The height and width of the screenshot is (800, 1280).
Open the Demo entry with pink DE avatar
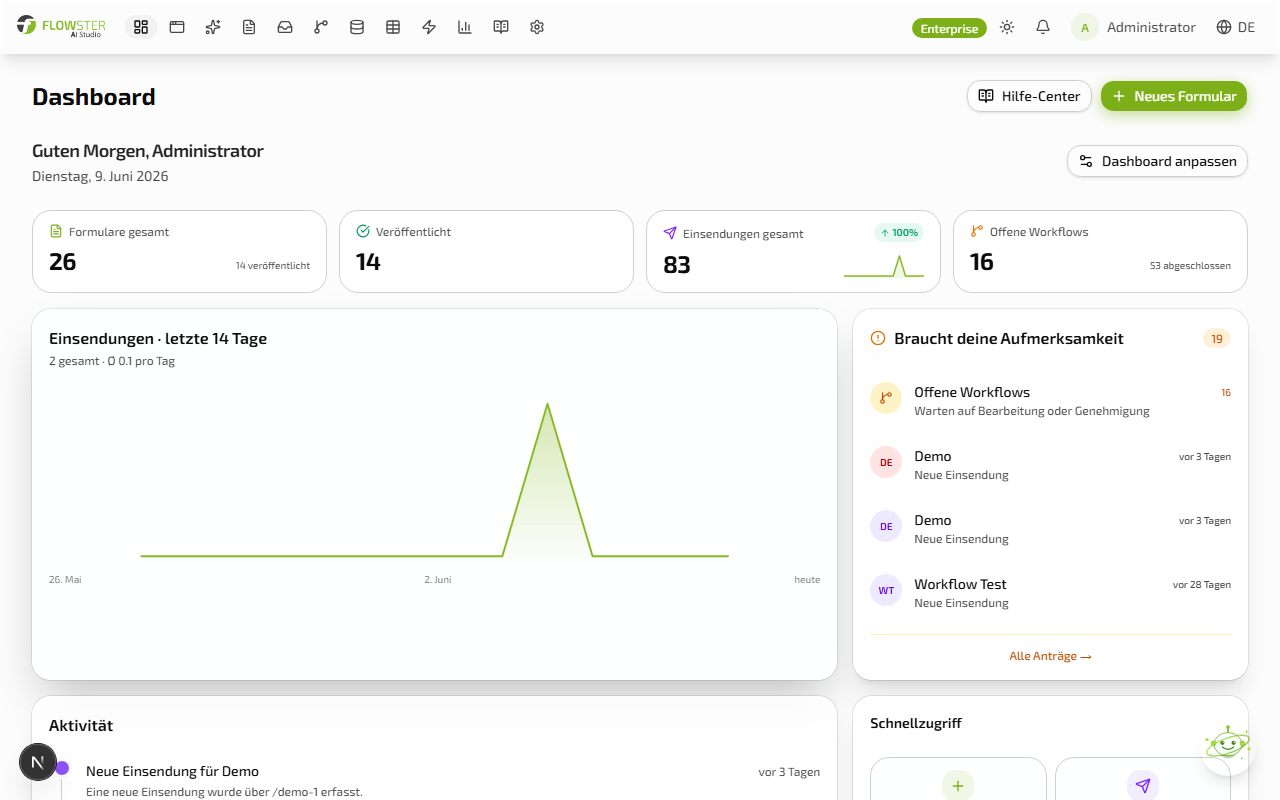pos(1050,464)
